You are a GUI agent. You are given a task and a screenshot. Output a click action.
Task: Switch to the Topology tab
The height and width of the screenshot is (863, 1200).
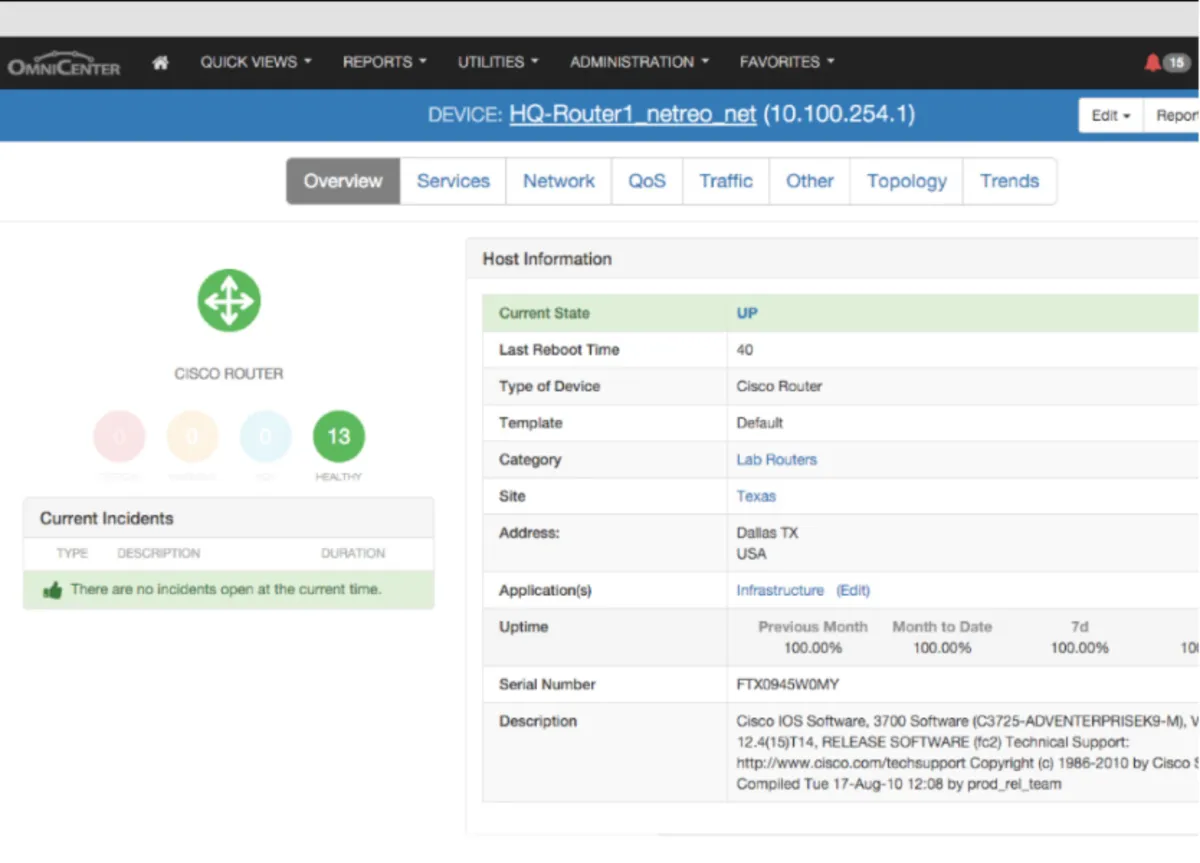906,181
